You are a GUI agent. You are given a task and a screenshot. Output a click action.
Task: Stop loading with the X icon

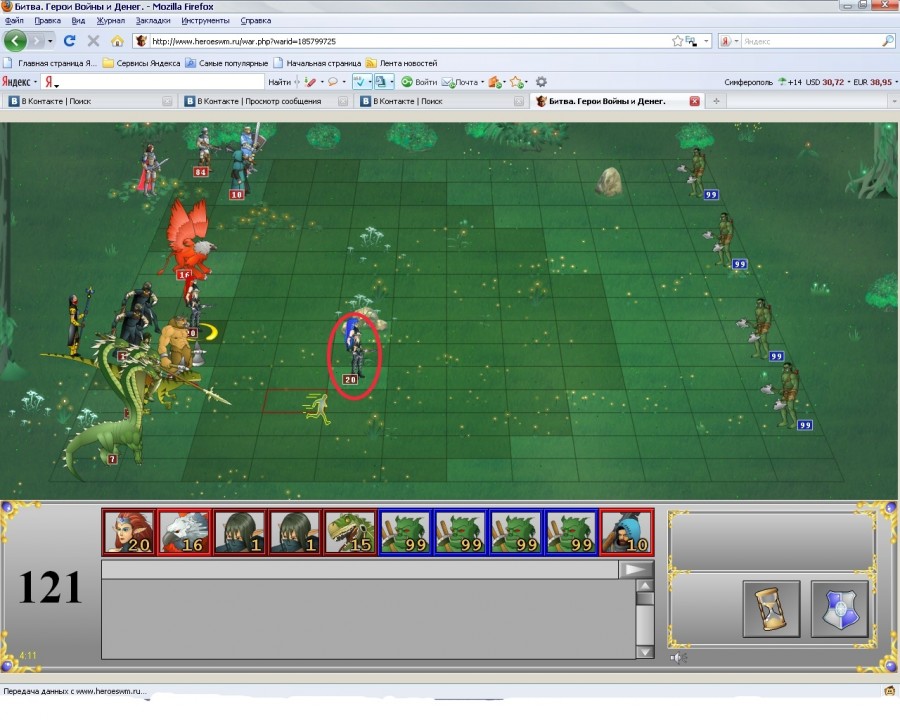(93, 41)
